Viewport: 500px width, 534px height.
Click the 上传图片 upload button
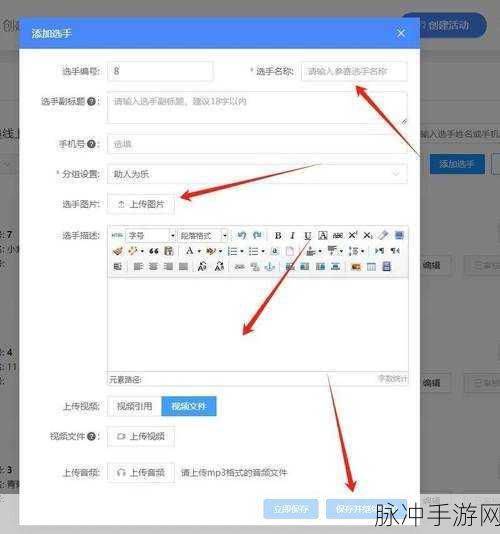pos(141,204)
